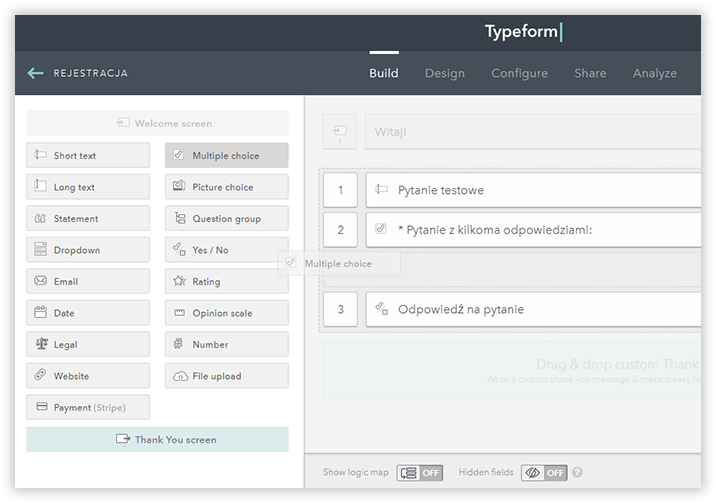Open the Witaj! welcome screen field
Screen dimensions: 716x503
point(533,131)
